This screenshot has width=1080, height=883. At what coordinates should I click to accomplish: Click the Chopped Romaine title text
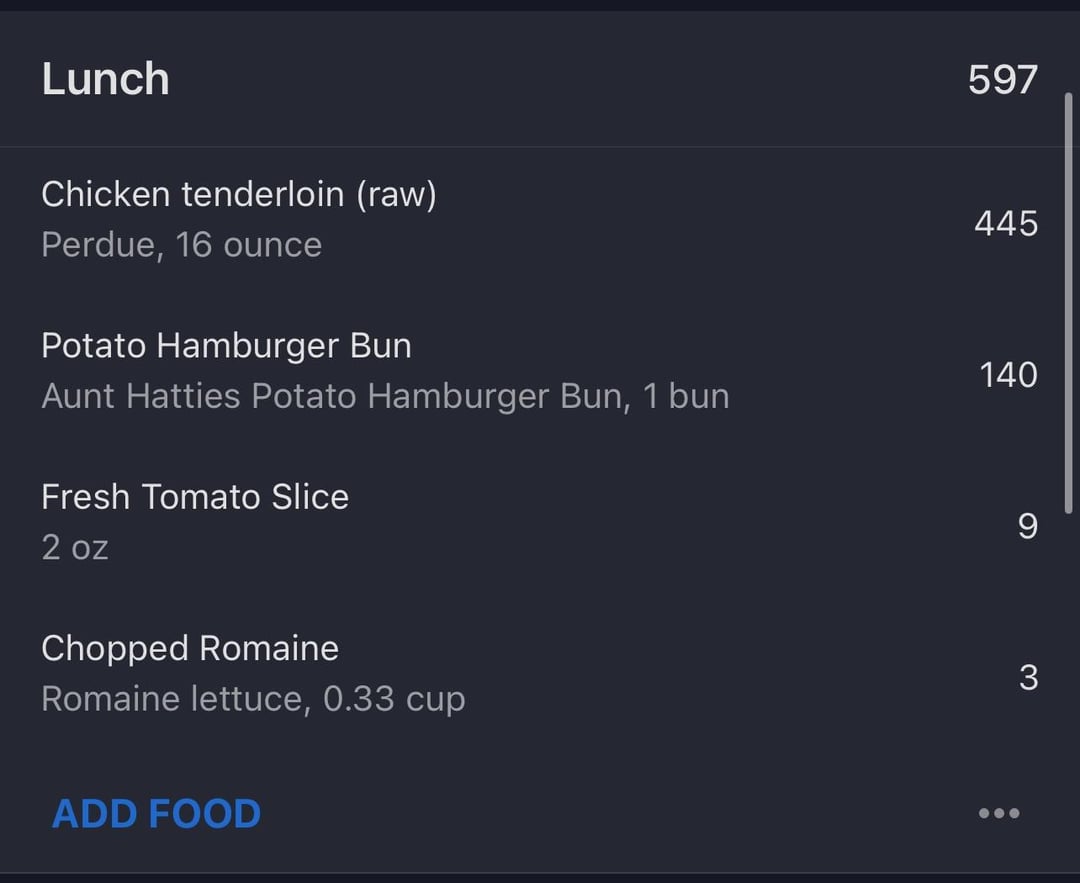coord(190,649)
